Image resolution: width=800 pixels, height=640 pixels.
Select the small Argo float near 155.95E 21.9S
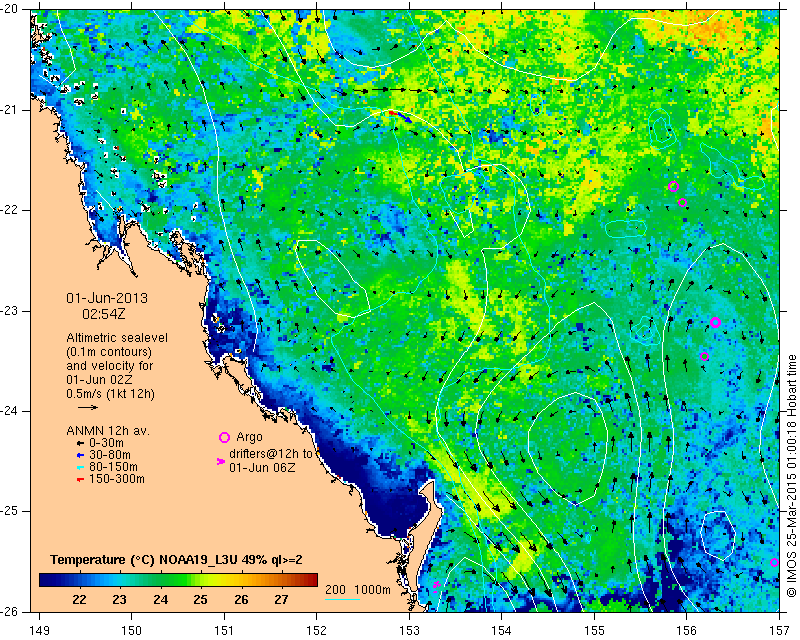point(682,203)
